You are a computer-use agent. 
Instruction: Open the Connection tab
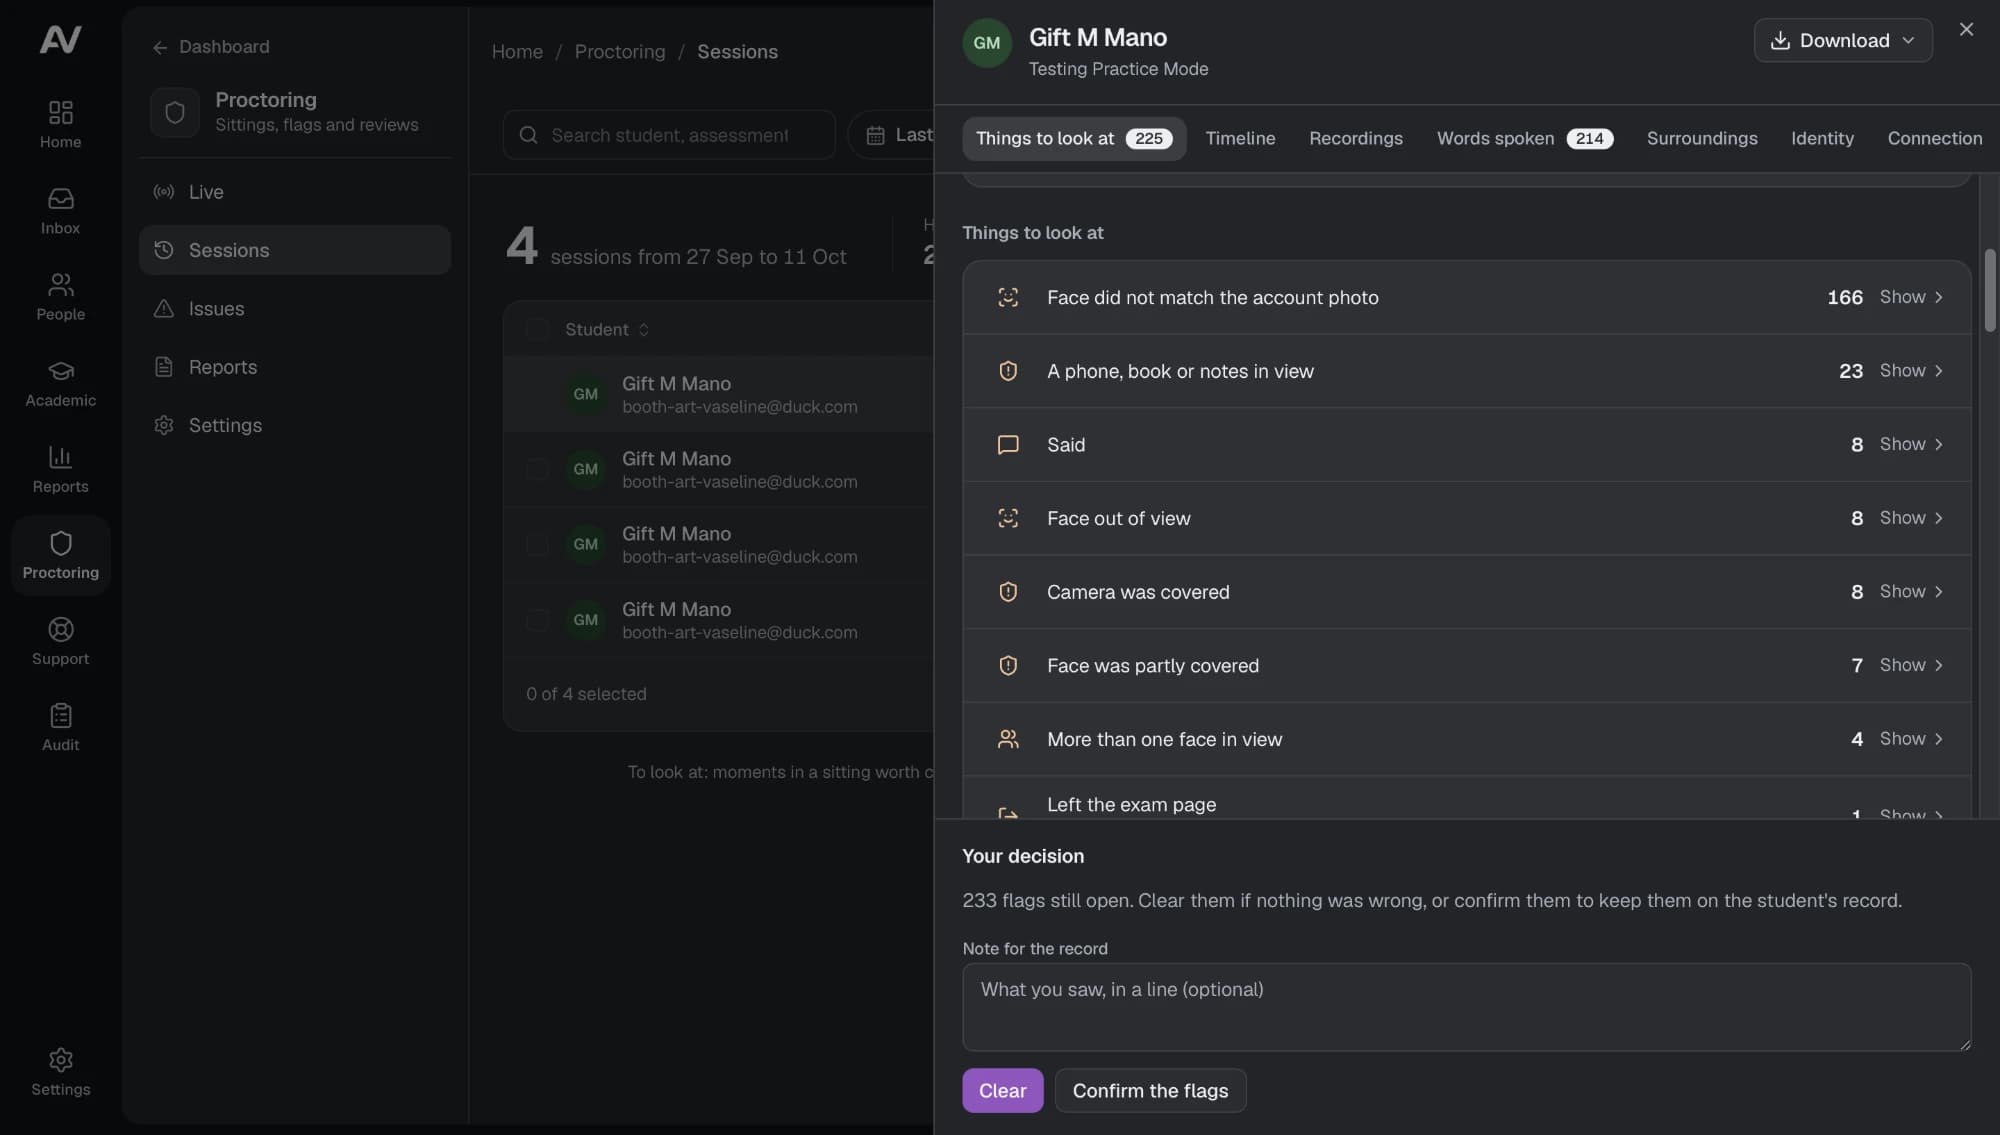[x=1934, y=139]
